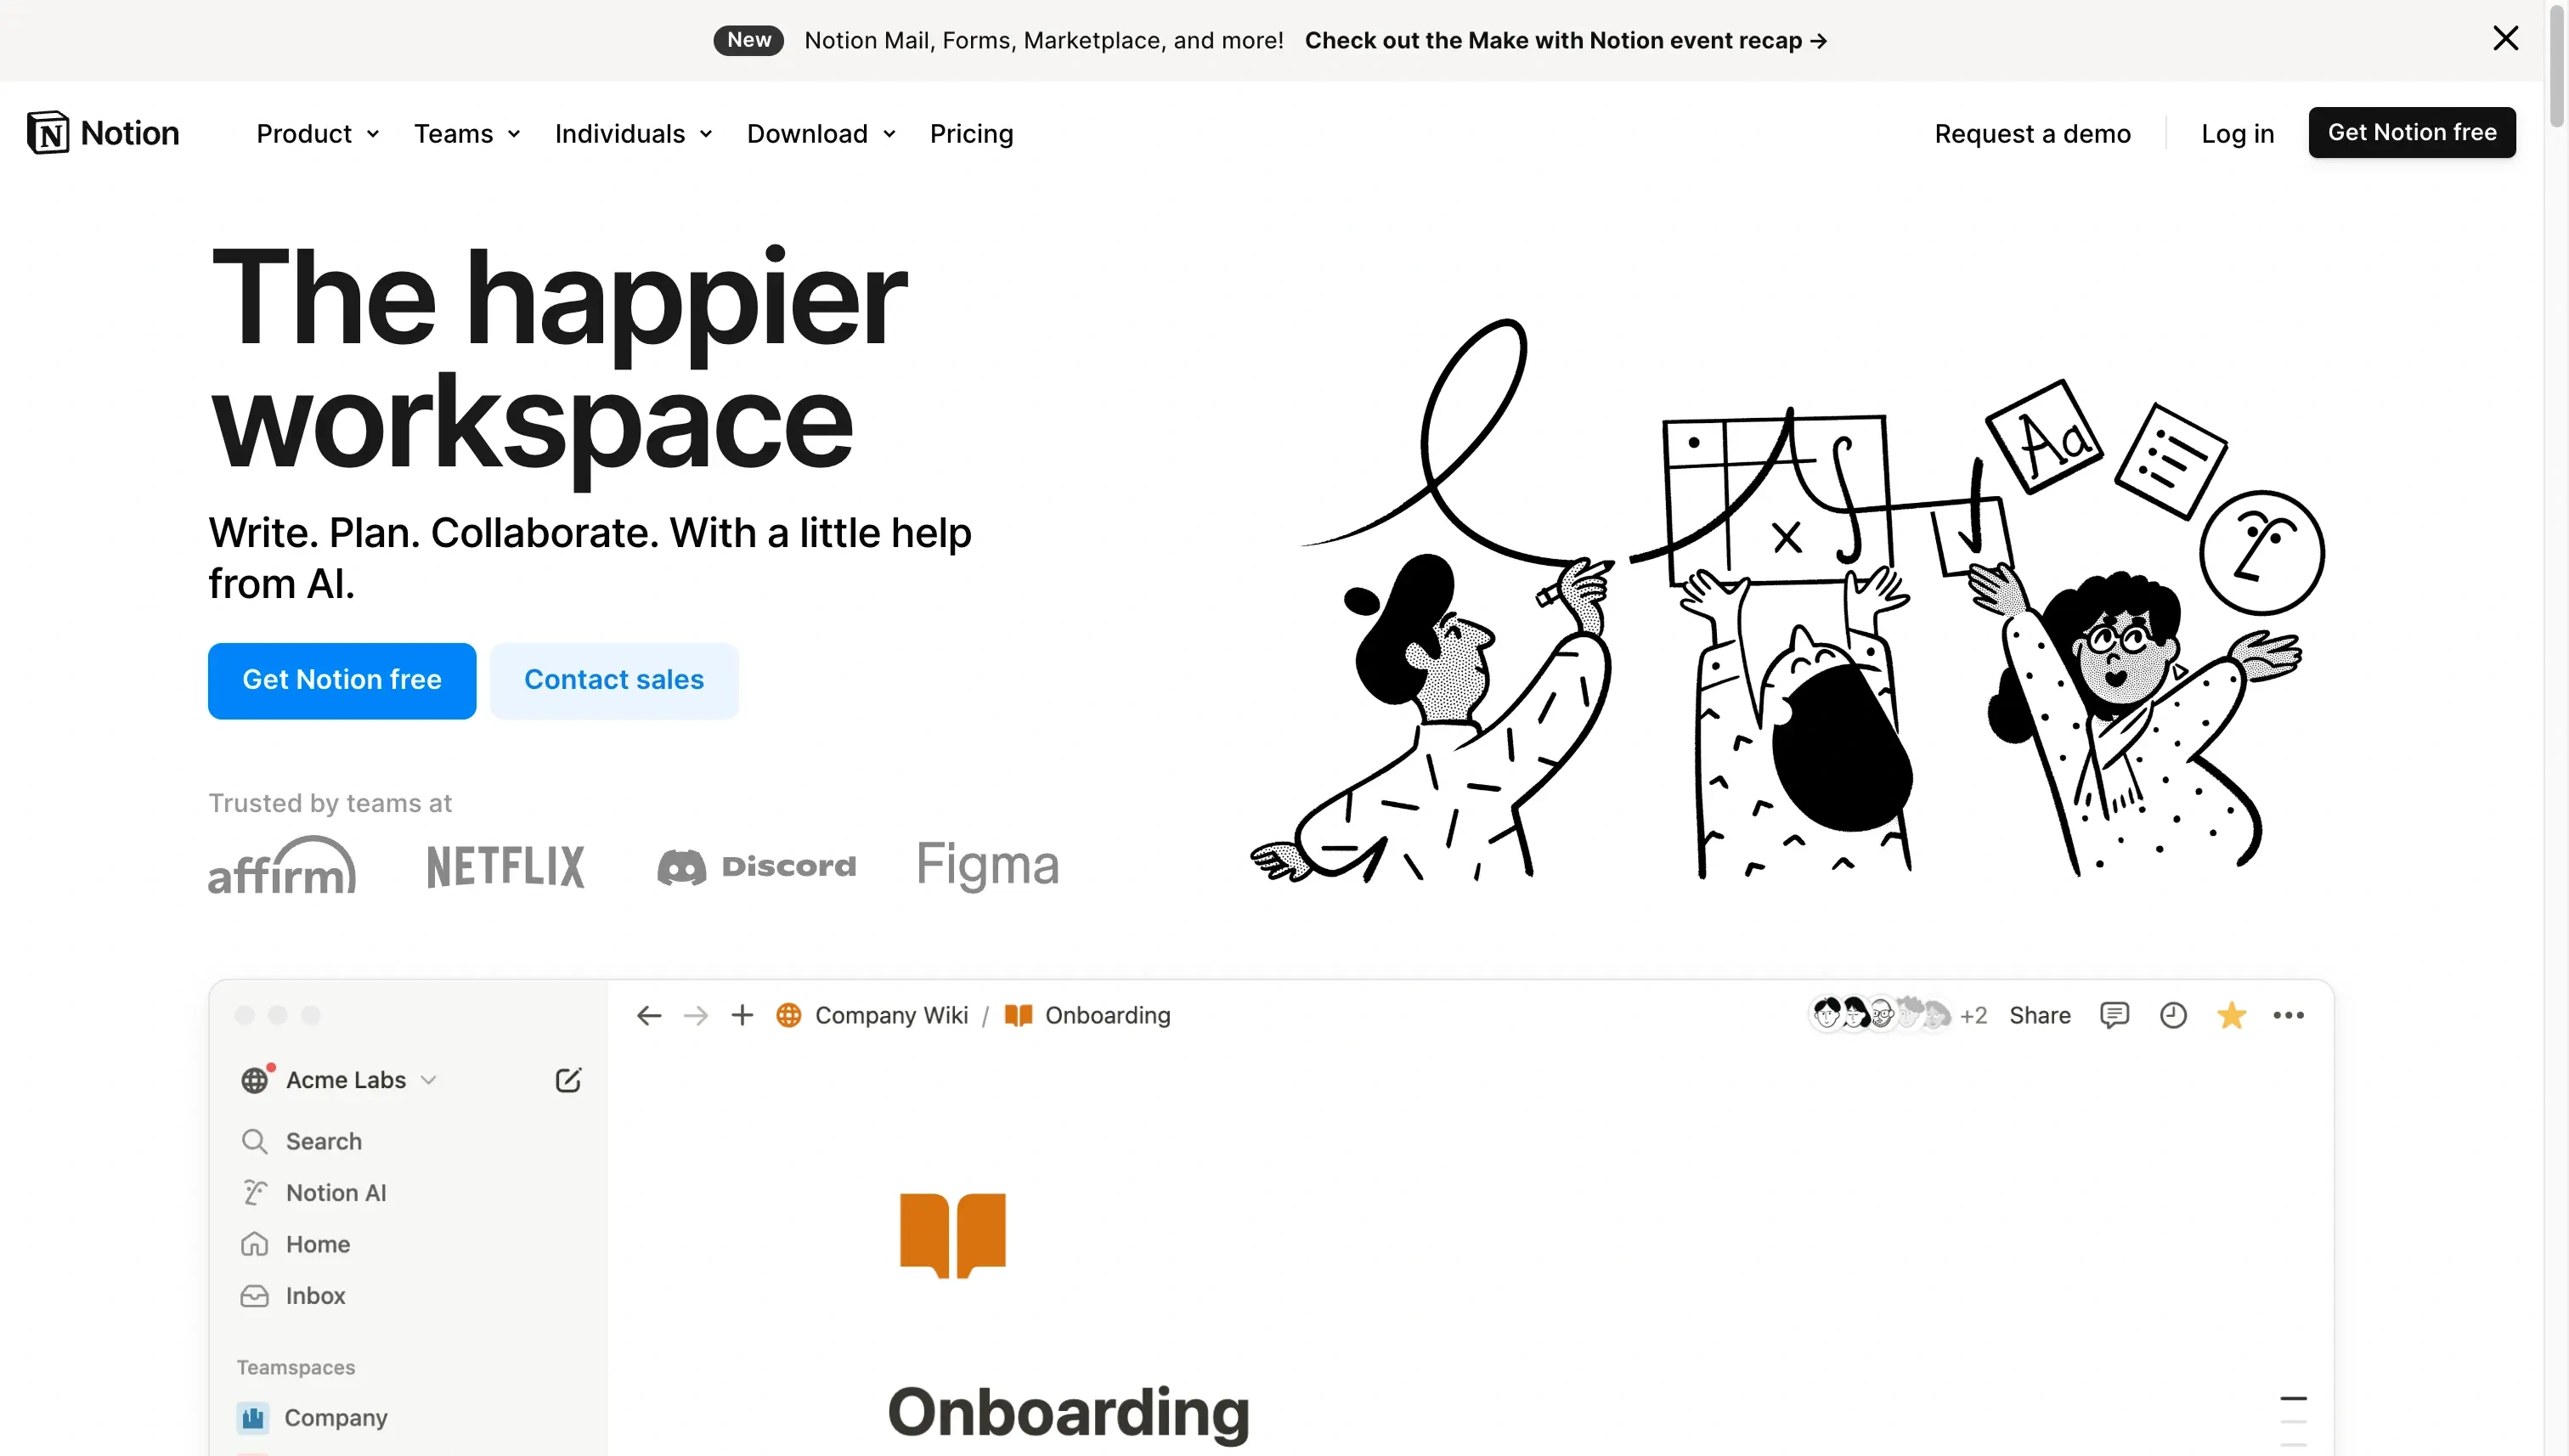Click the star/favorite icon in toolbar
2569x1456 pixels.
[x=2232, y=1015]
